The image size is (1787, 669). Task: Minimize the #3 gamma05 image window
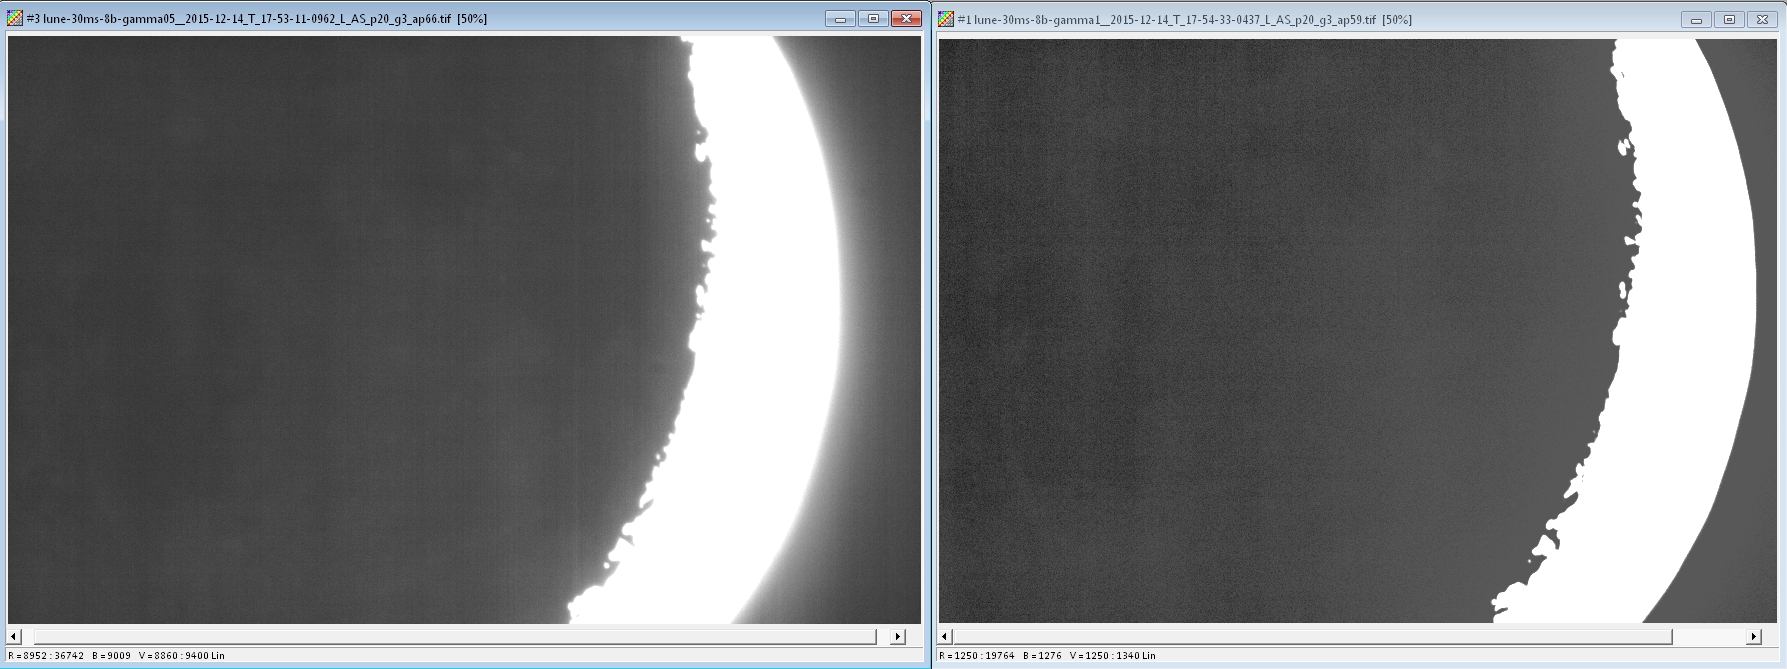click(x=840, y=19)
